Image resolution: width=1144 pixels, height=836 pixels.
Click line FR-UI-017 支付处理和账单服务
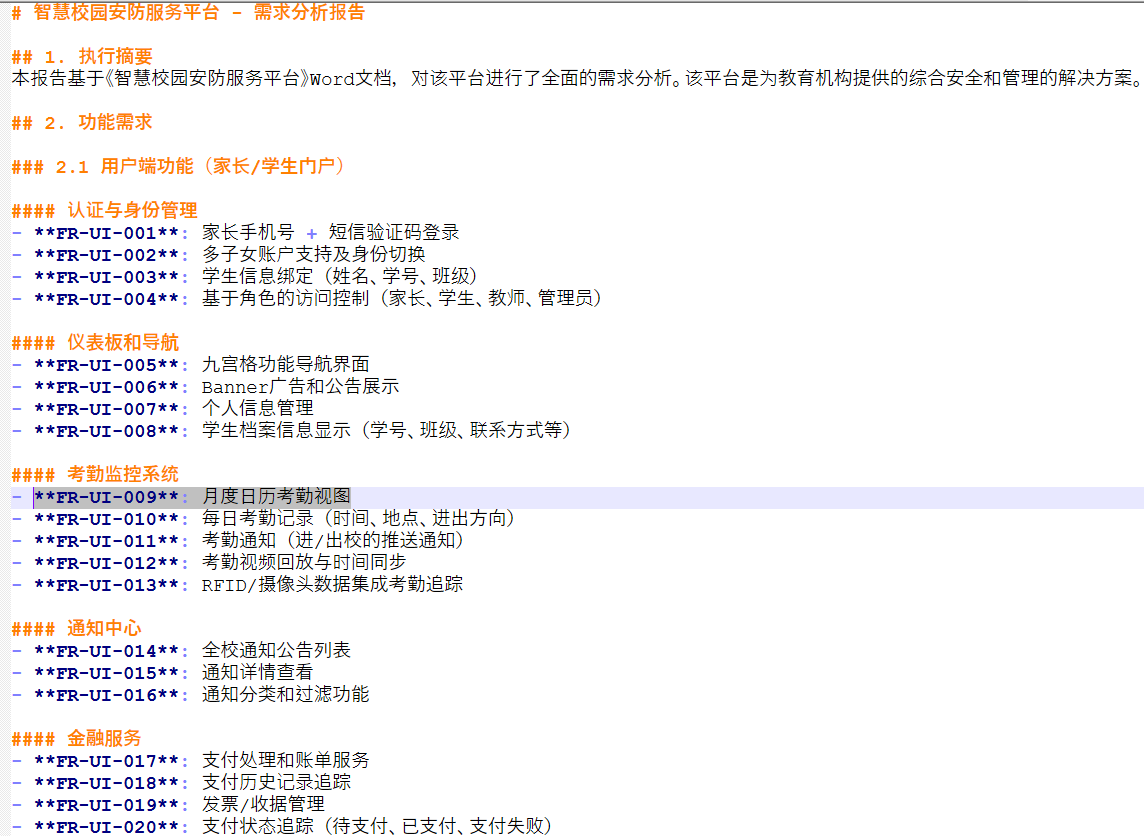coord(190,761)
